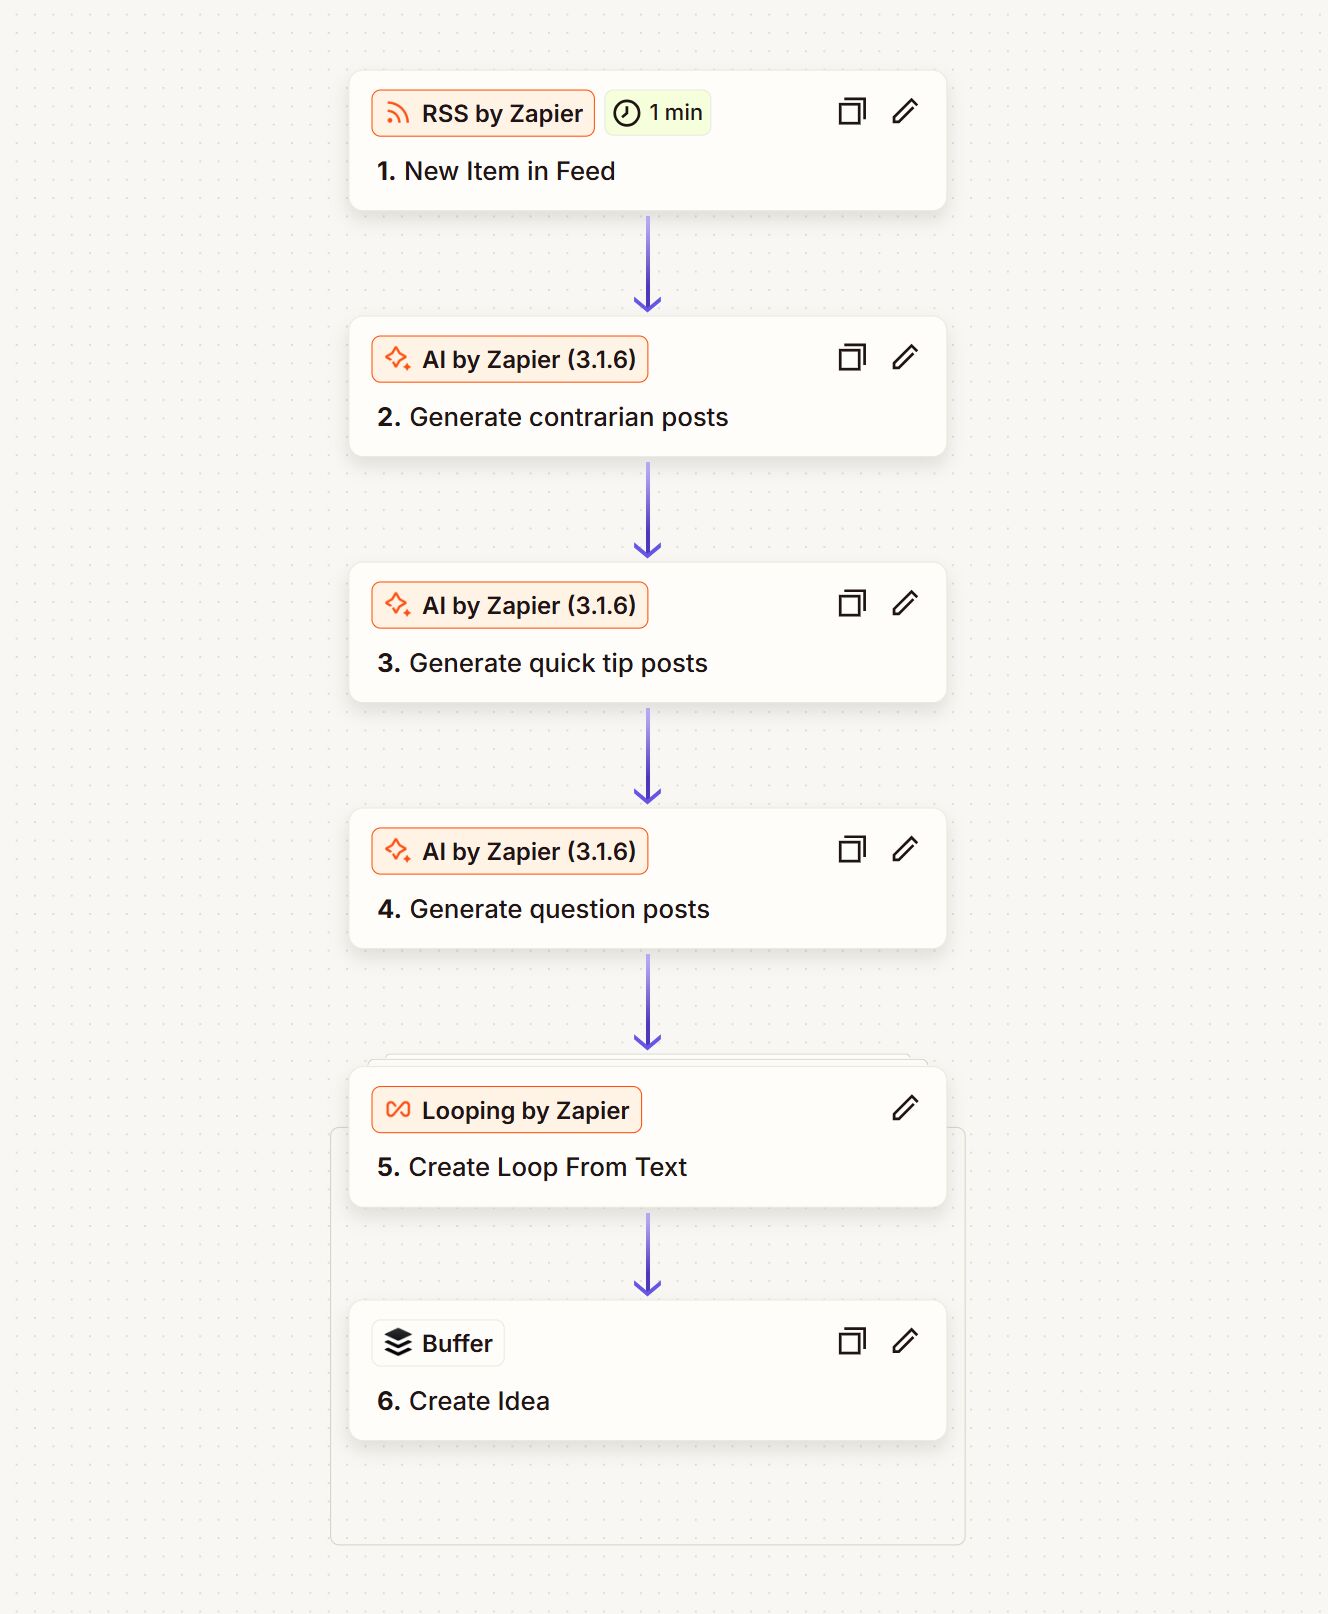The width and height of the screenshot is (1328, 1614).
Task: Click the AI sparkle icon on step 2
Action: (x=397, y=358)
